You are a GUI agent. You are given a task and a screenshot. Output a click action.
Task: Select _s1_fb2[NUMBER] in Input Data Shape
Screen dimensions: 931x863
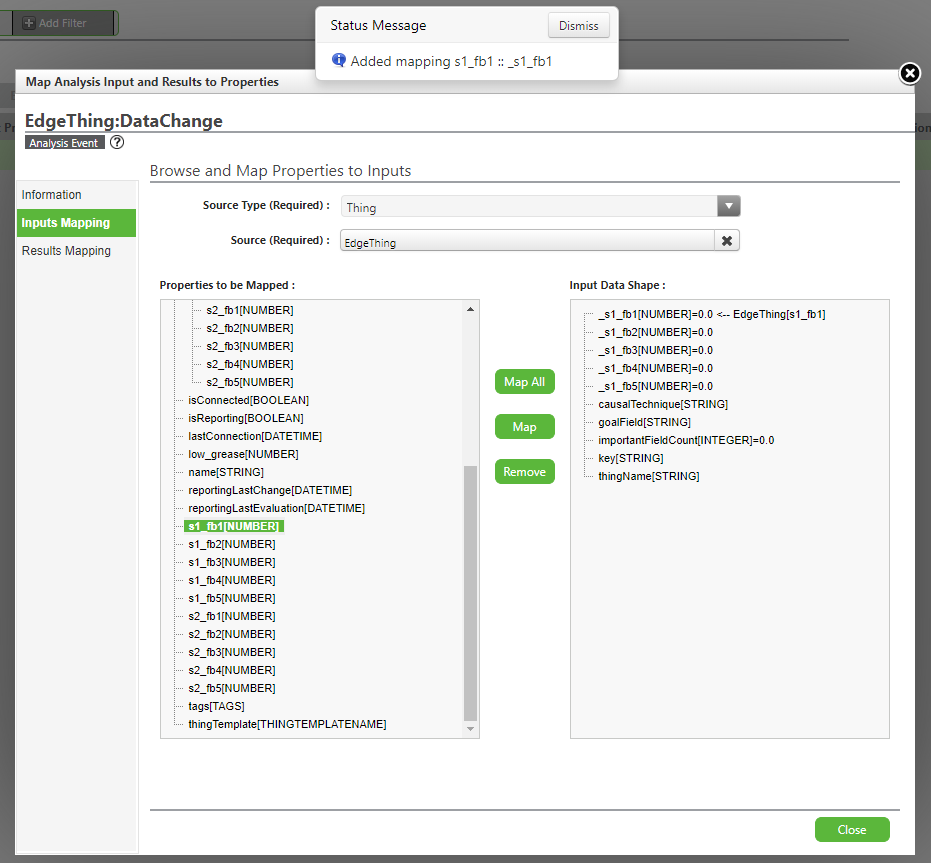656,332
